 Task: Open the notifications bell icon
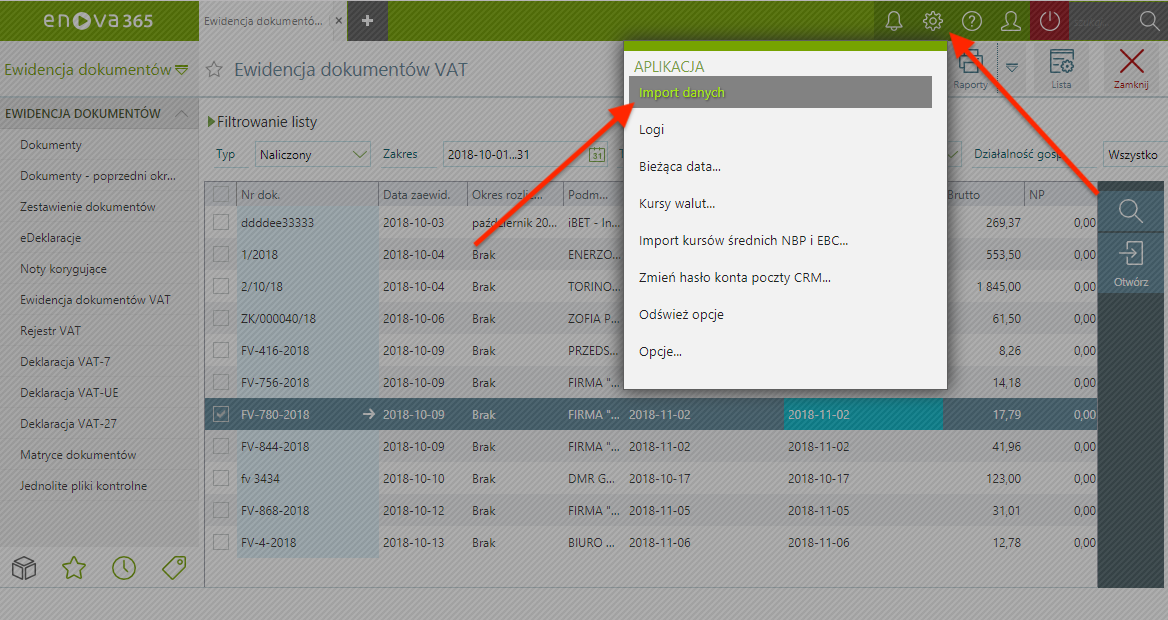point(894,21)
